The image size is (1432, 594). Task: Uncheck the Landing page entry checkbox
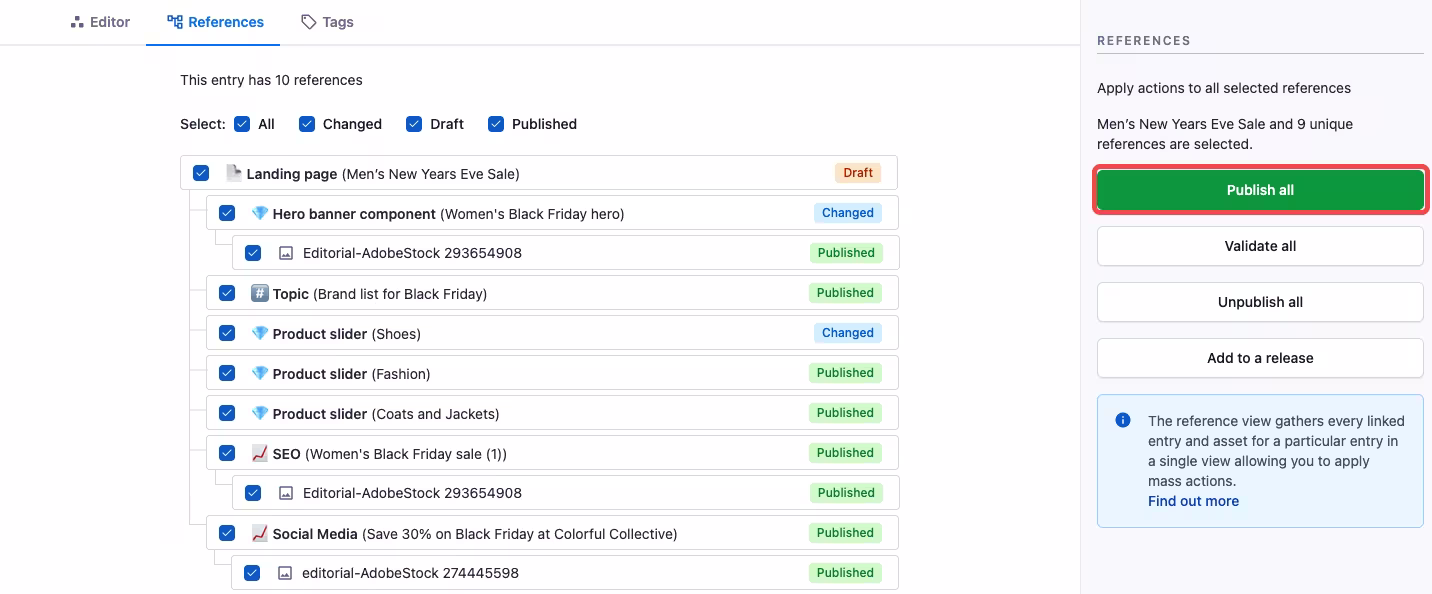(x=201, y=173)
